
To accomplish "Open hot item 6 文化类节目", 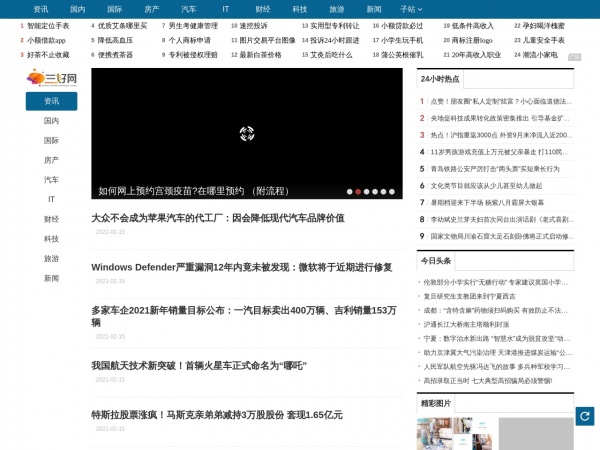I will 486,186.
